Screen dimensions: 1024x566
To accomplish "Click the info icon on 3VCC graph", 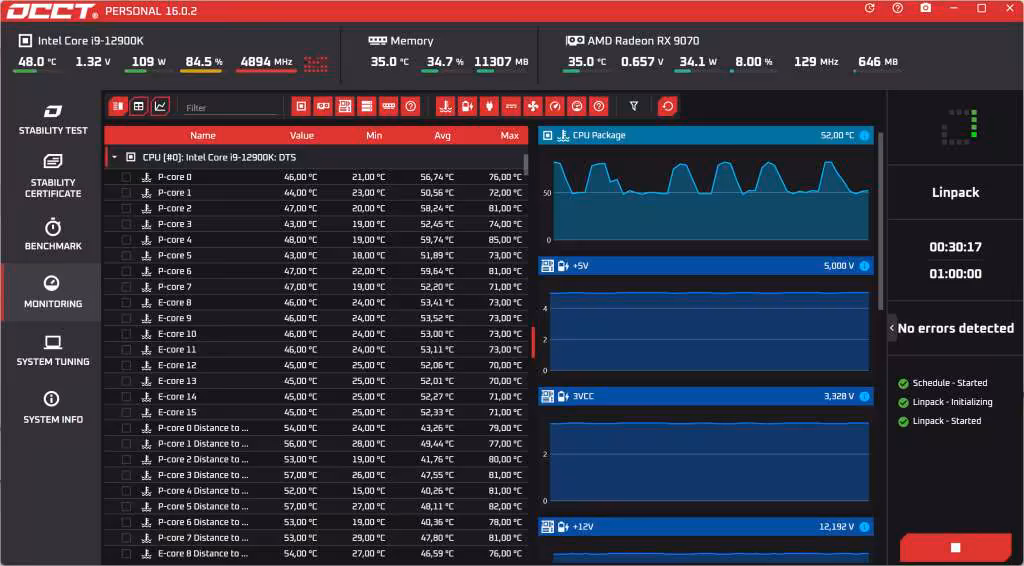I will pos(864,396).
